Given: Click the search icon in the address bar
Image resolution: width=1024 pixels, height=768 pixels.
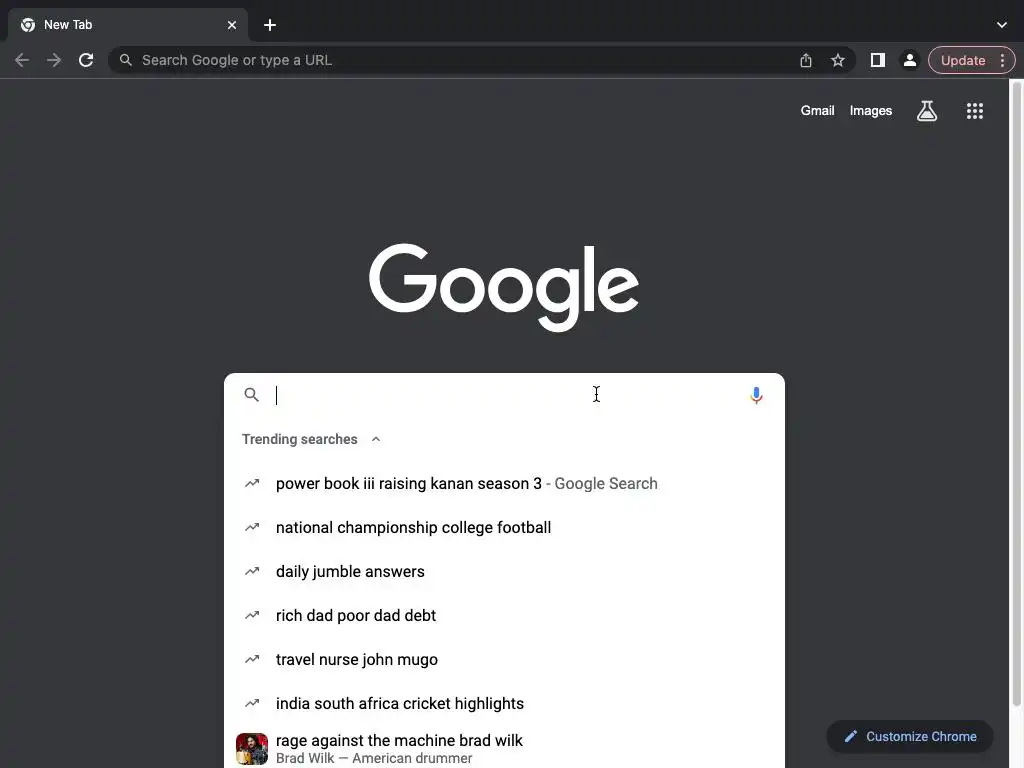Looking at the screenshot, I should 125,60.
